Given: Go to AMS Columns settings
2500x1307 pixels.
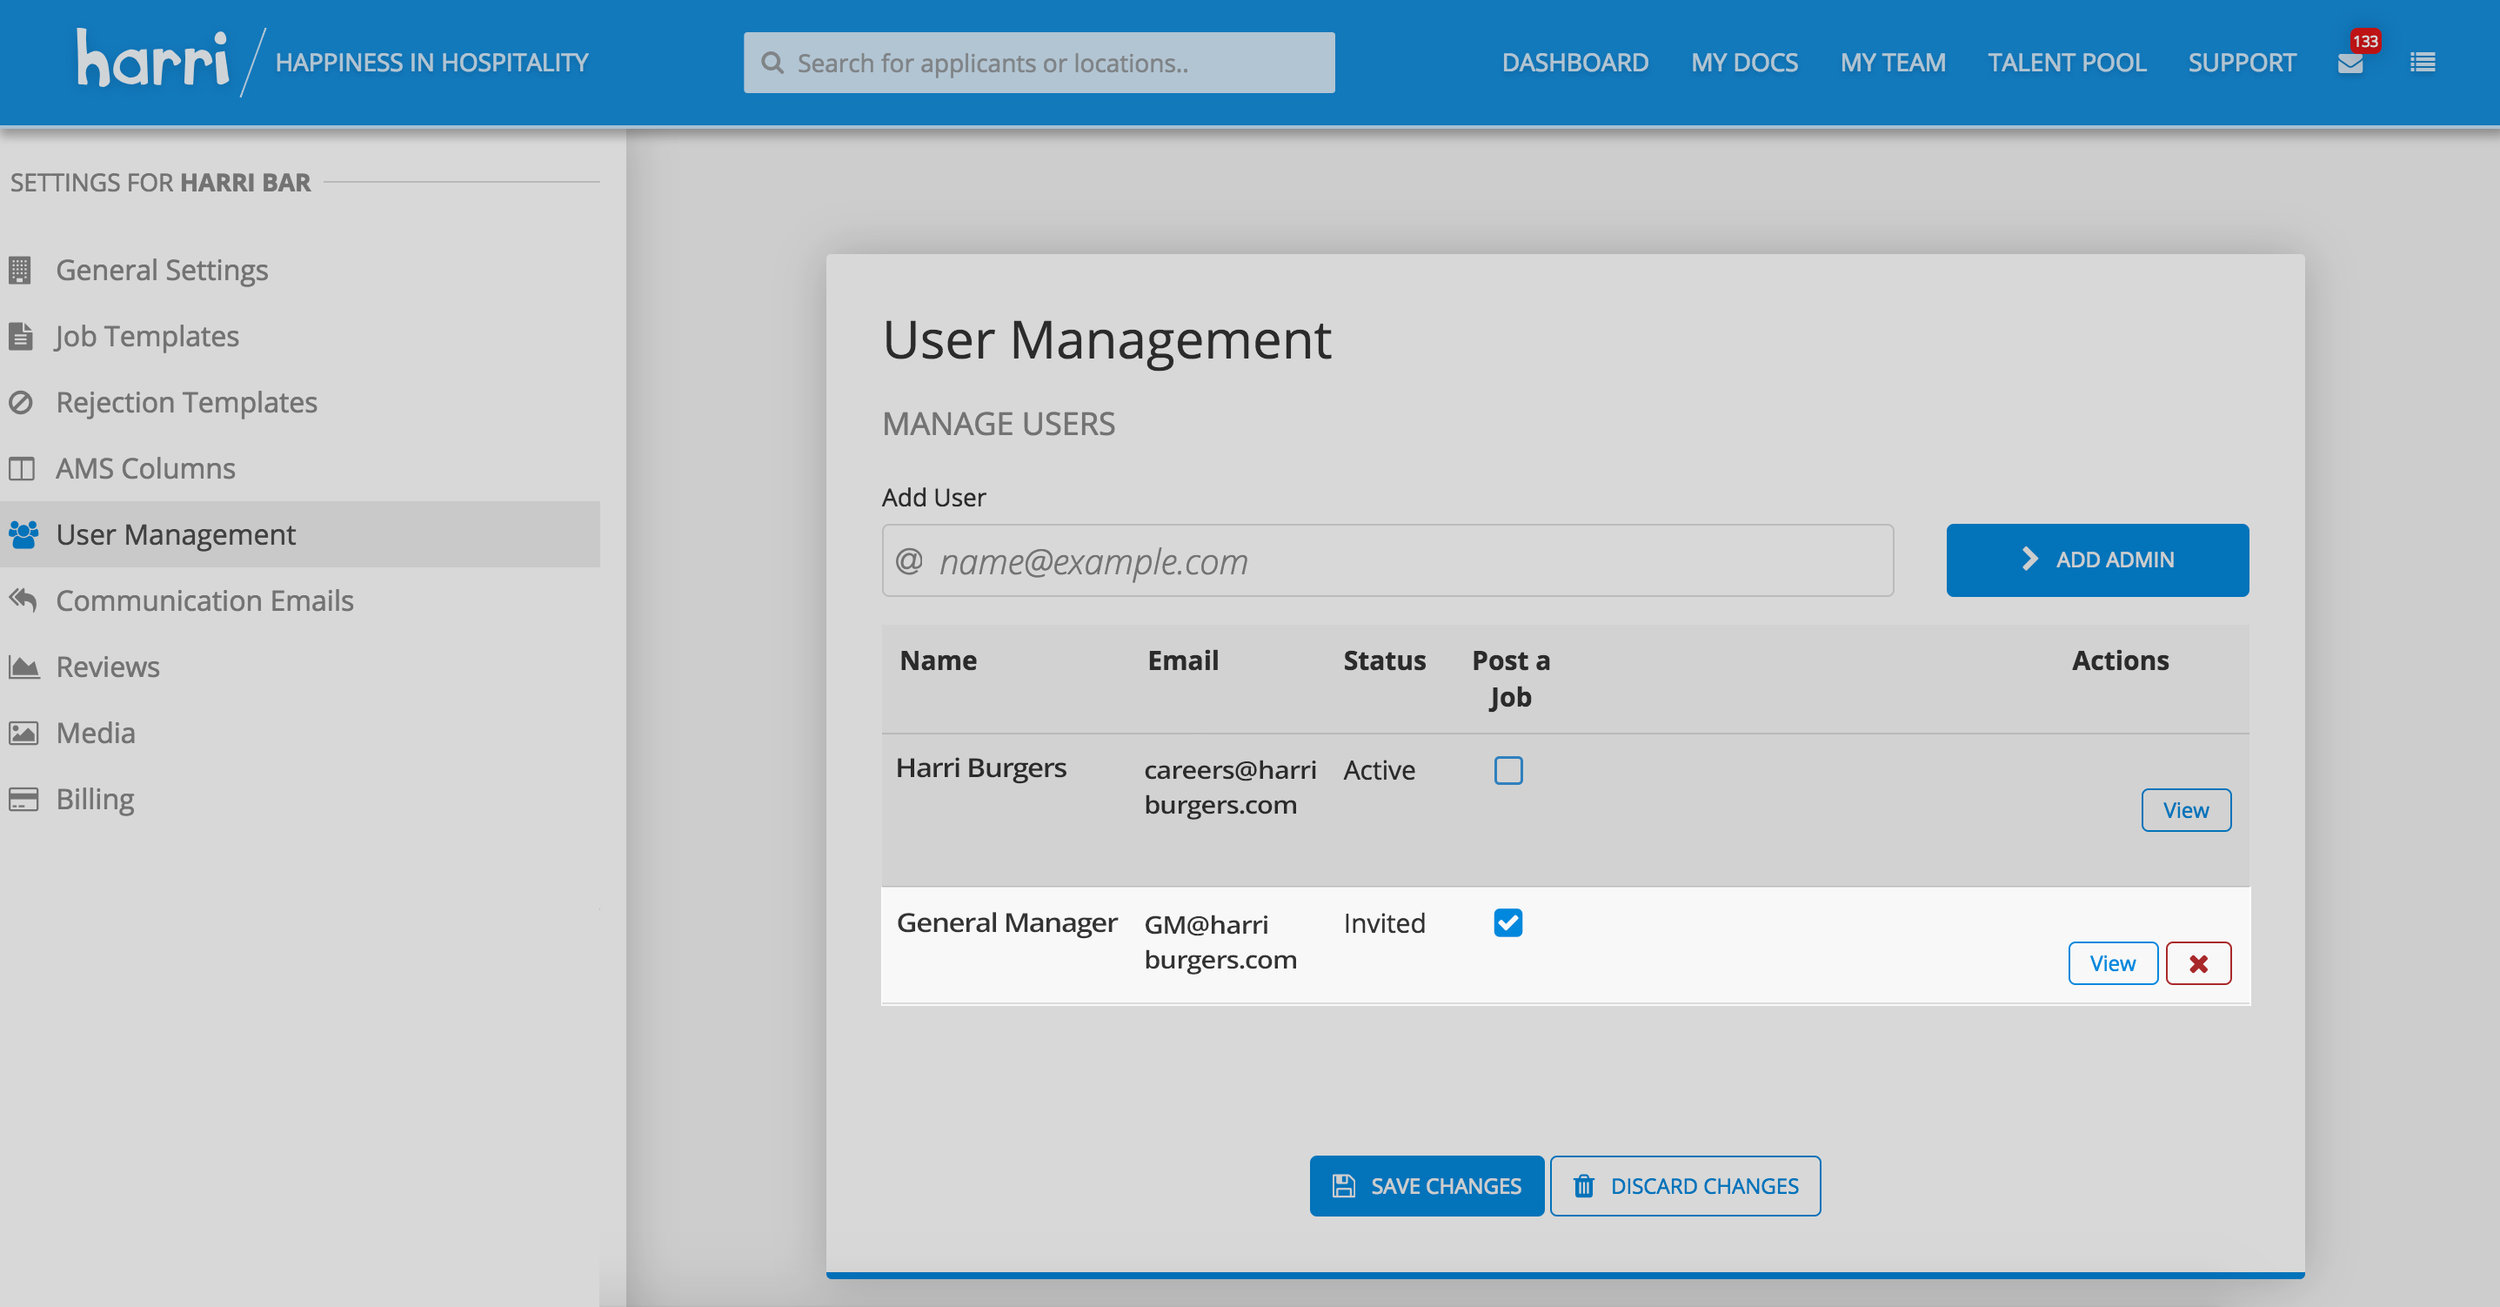Looking at the screenshot, I should tap(145, 468).
